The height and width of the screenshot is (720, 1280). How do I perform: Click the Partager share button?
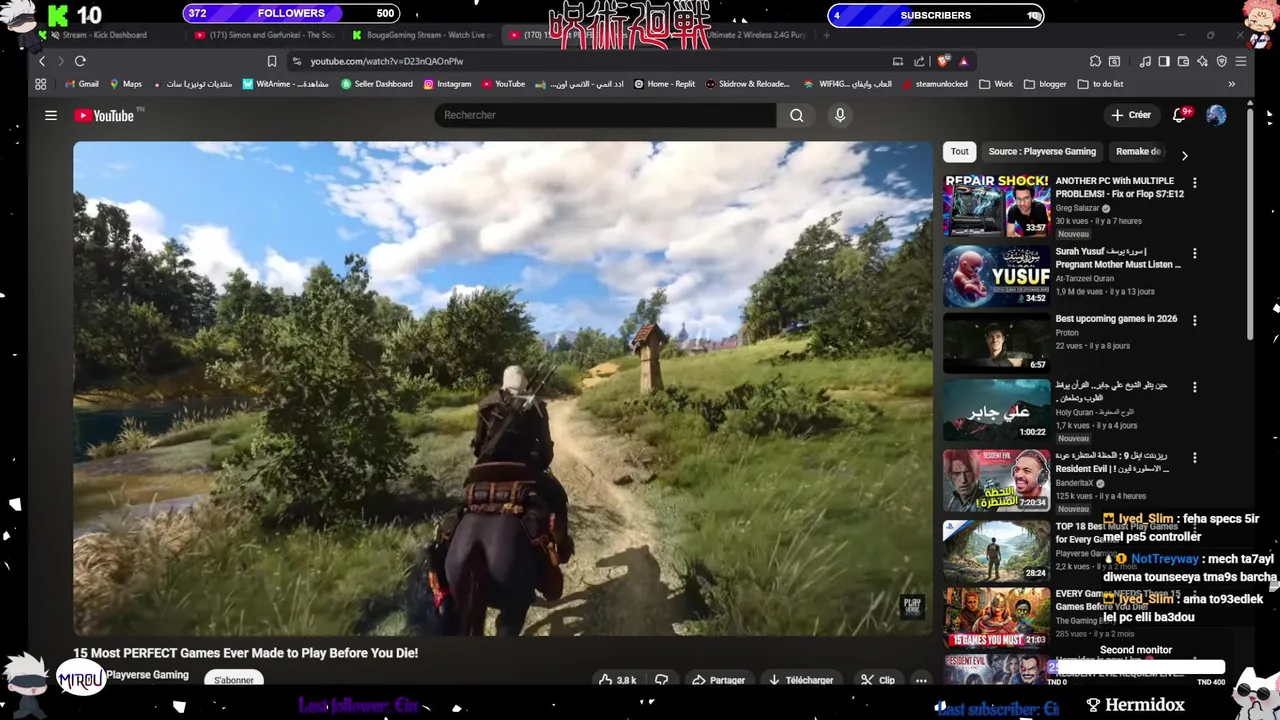tap(719, 680)
